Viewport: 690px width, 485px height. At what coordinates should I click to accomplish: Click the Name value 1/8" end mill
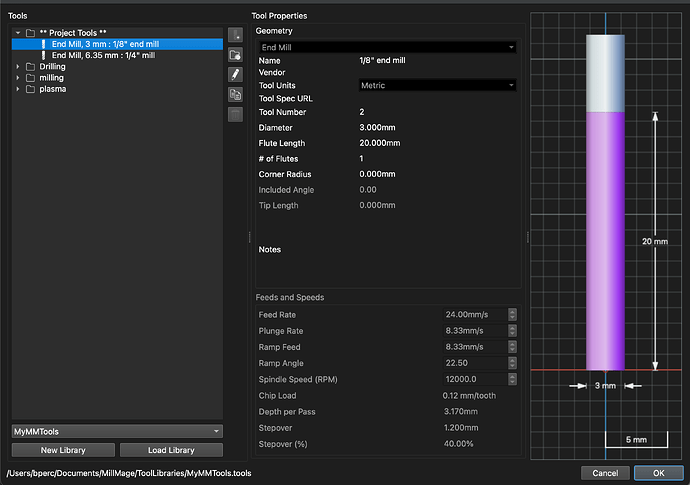point(382,60)
